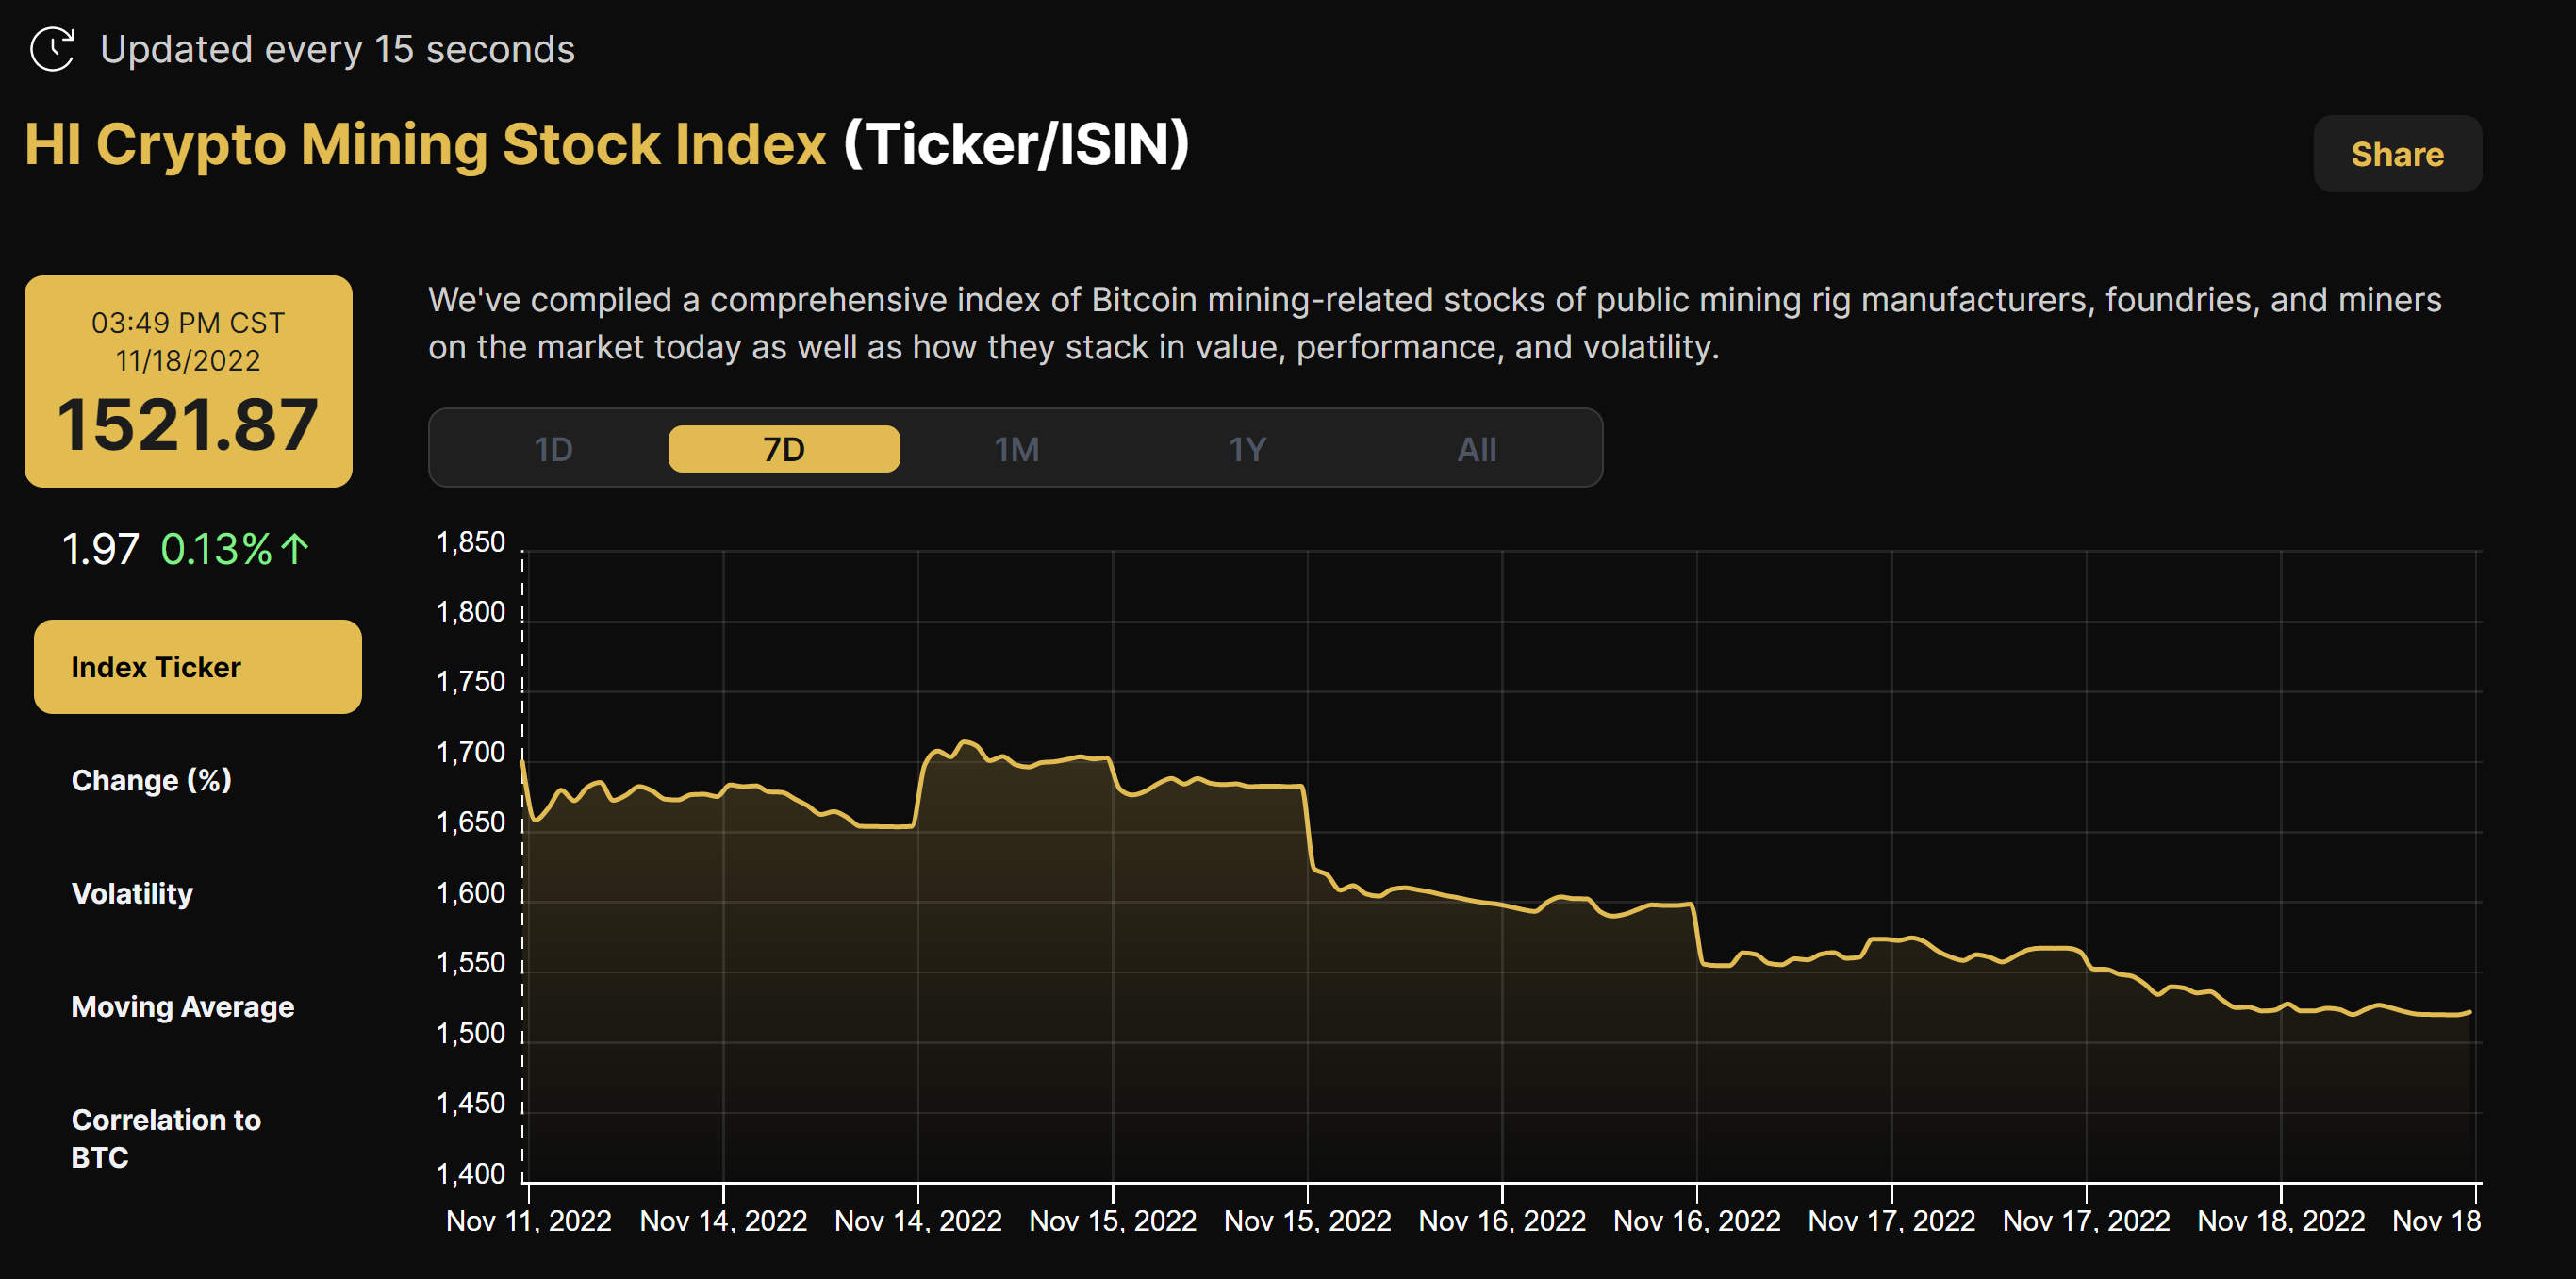The width and height of the screenshot is (2576, 1279).
Task: Select the 7D tab
Action: point(784,448)
